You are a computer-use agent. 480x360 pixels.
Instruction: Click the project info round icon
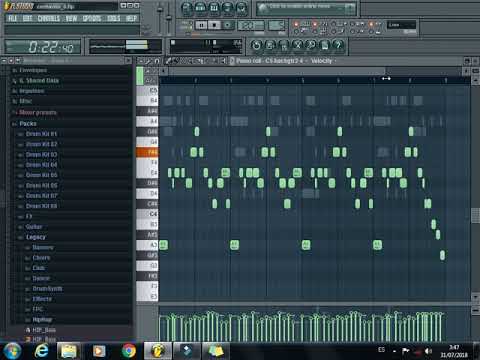(325, 45)
